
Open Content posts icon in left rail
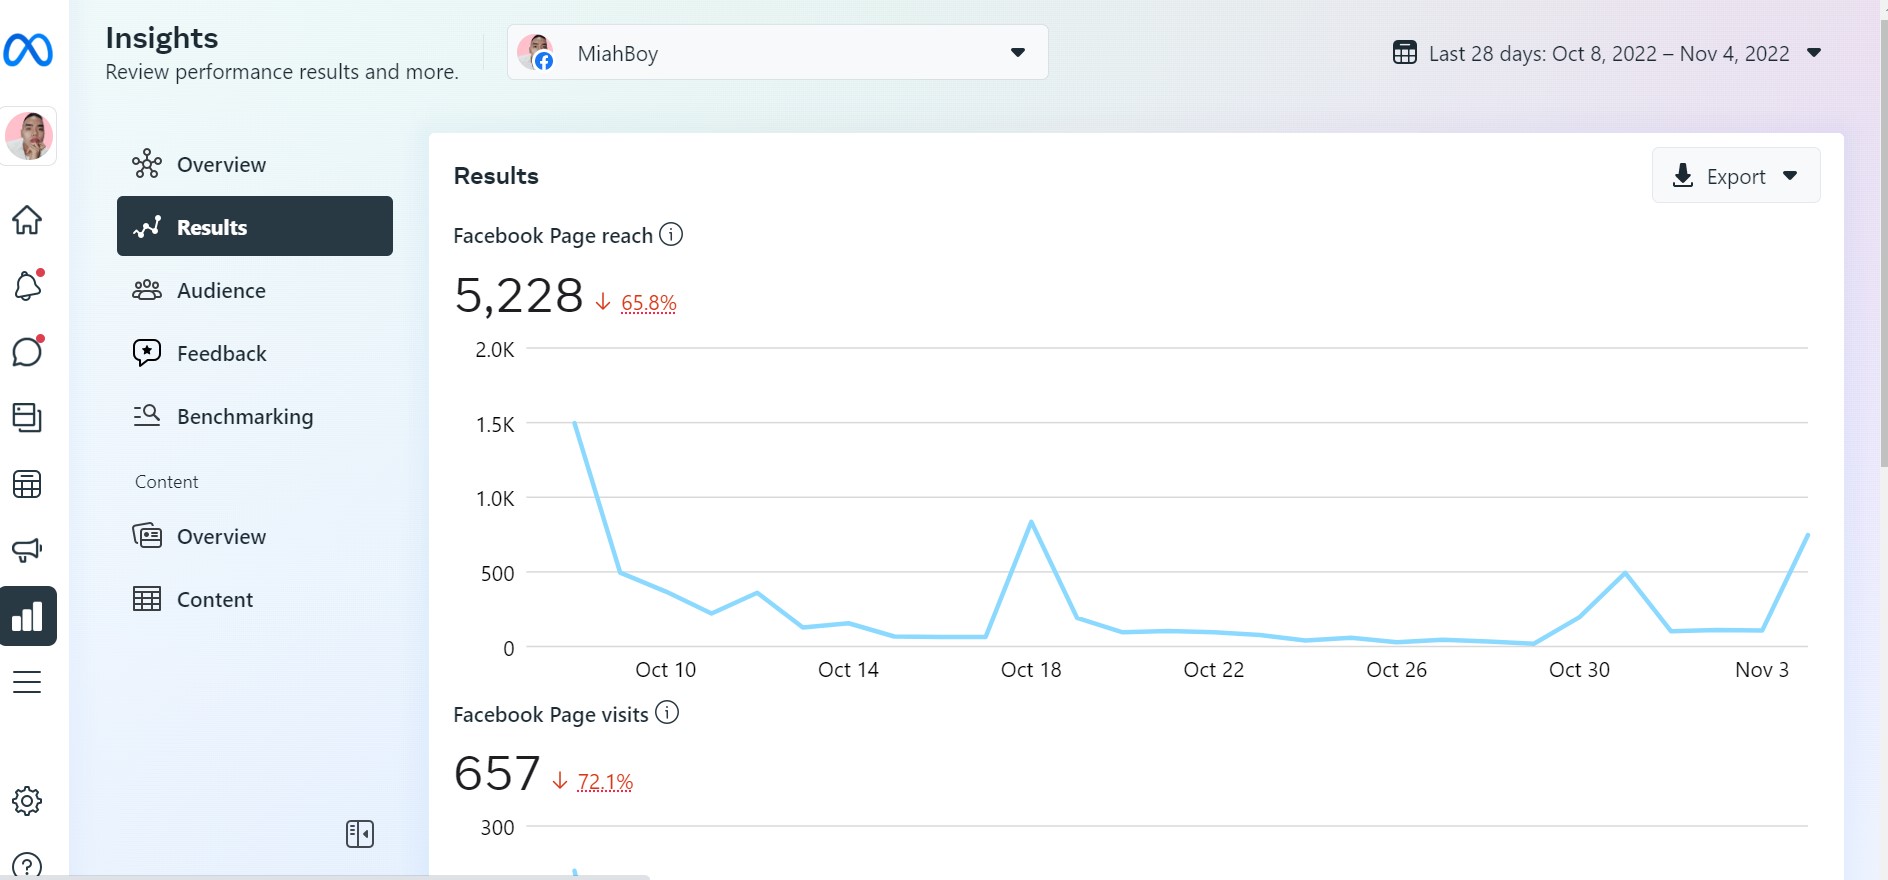(x=27, y=418)
